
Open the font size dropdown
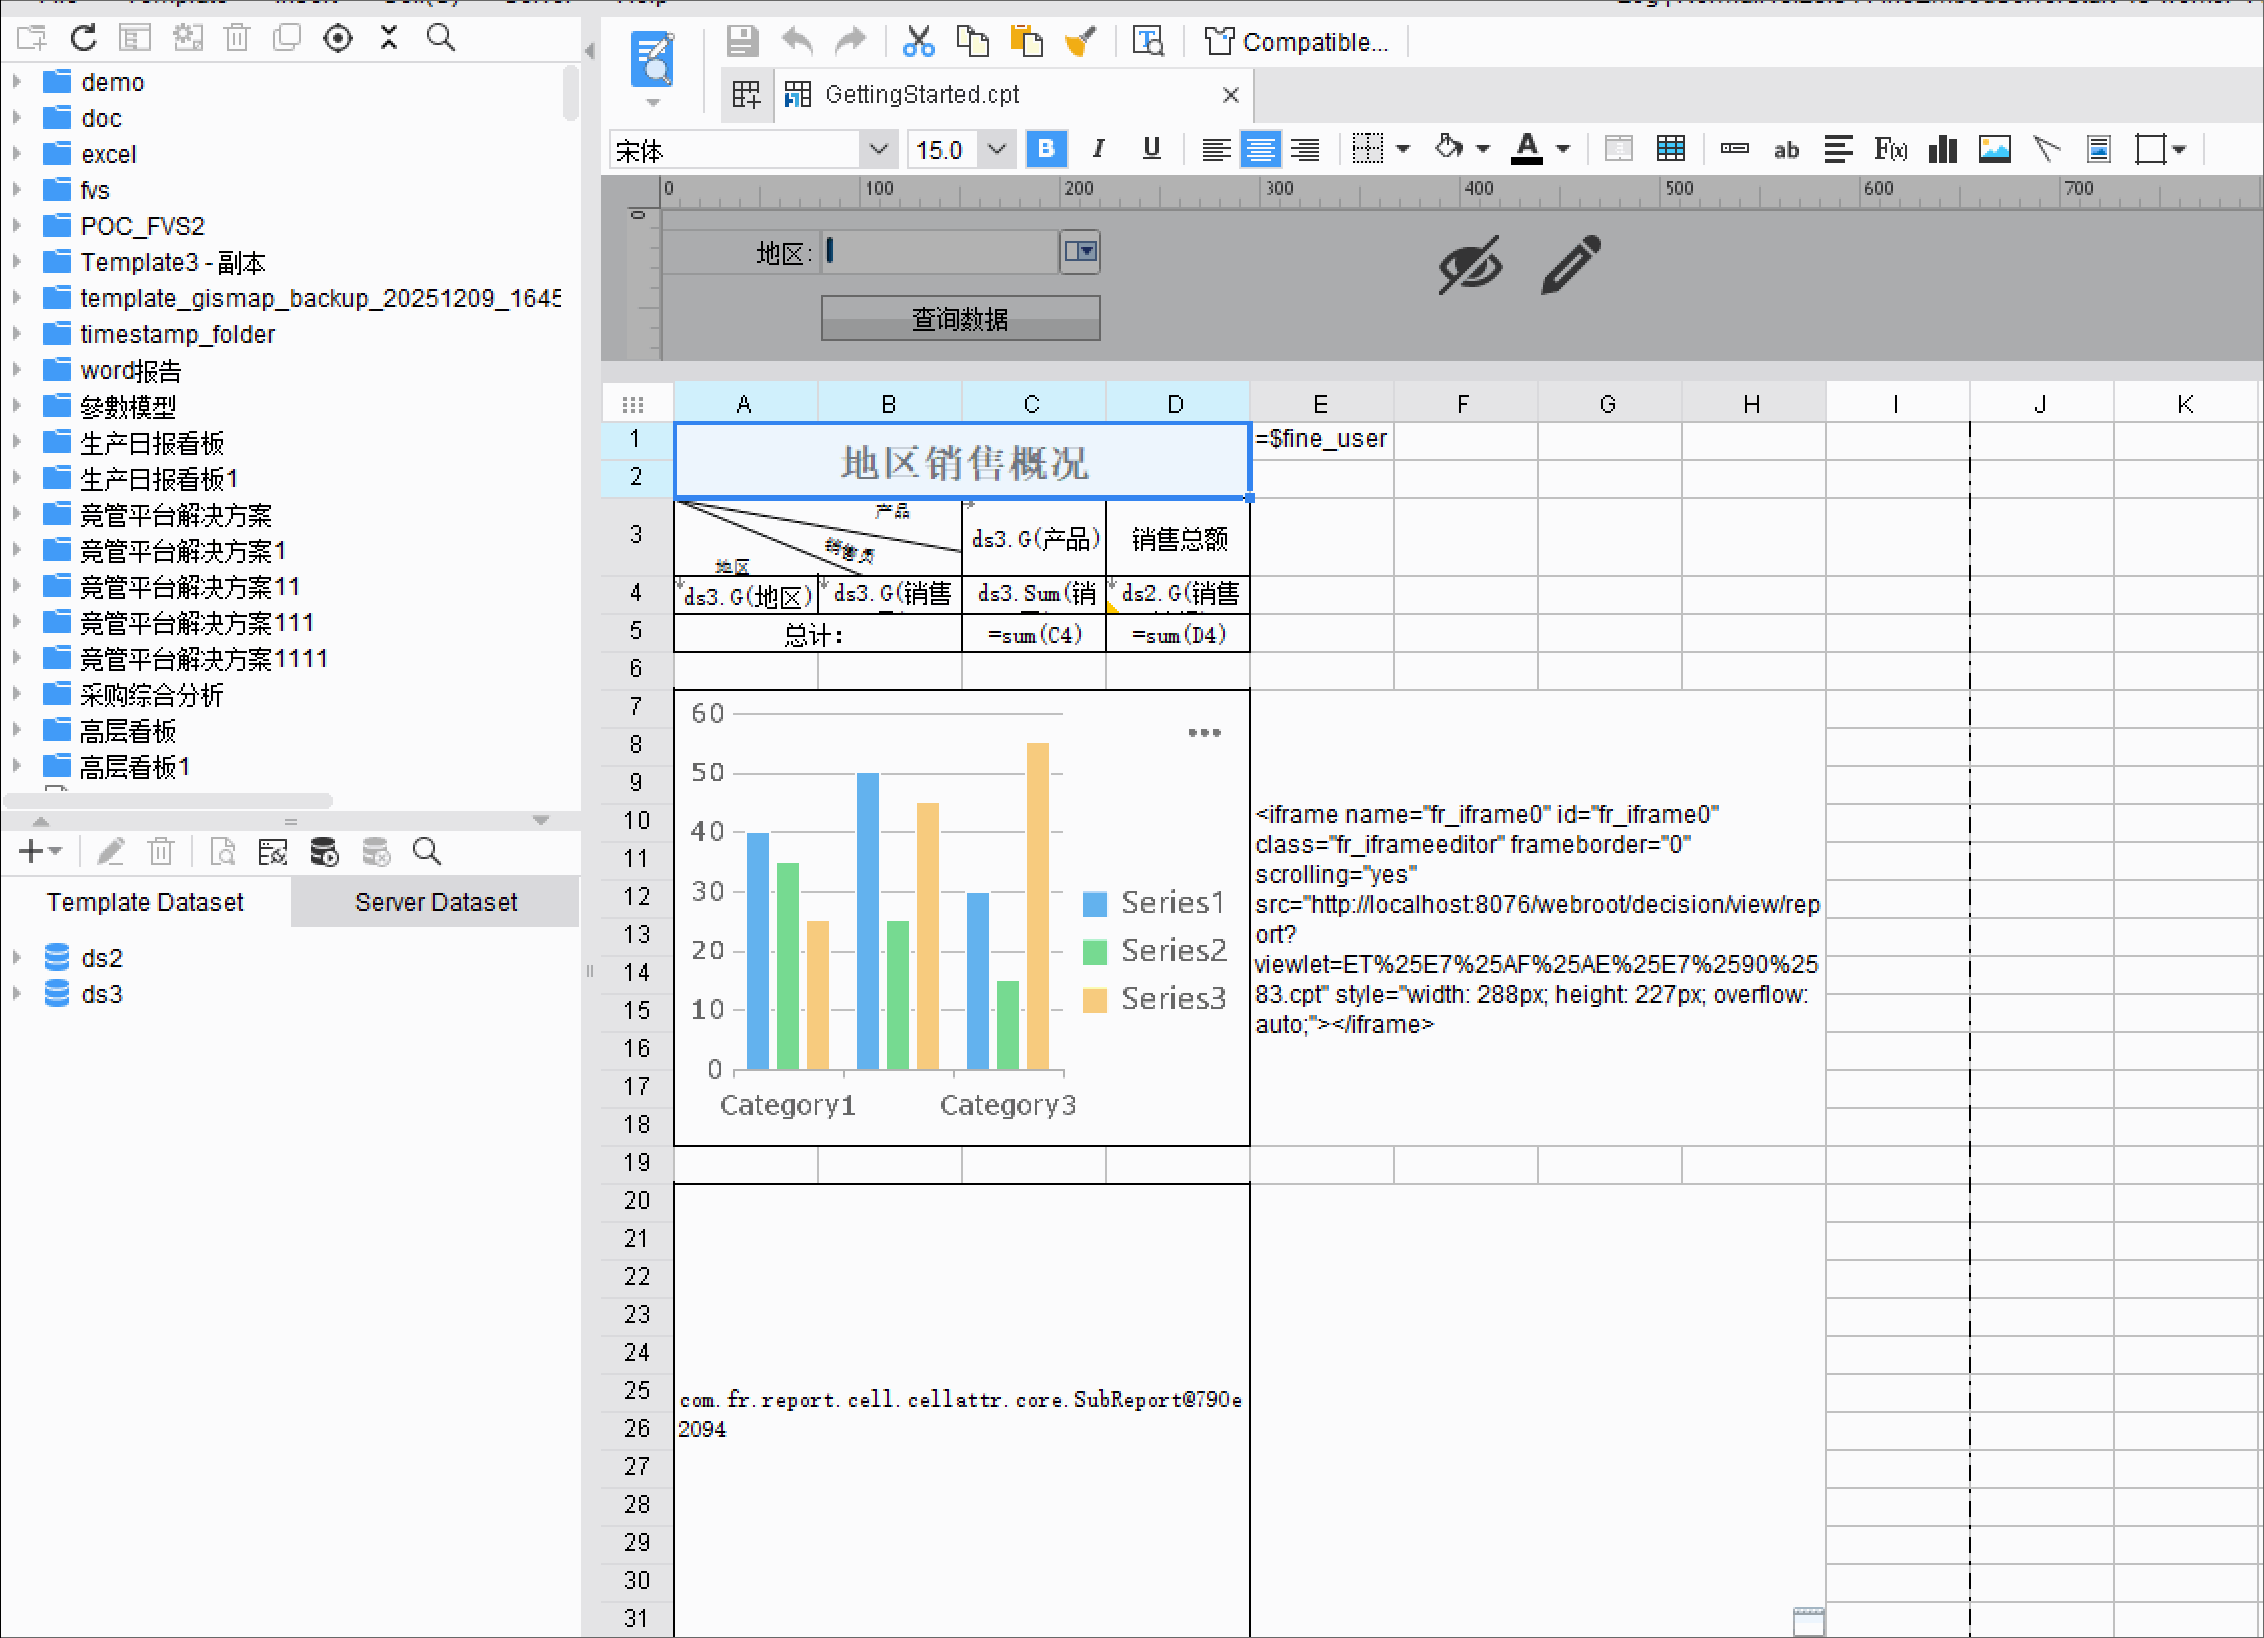tap(996, 150)
